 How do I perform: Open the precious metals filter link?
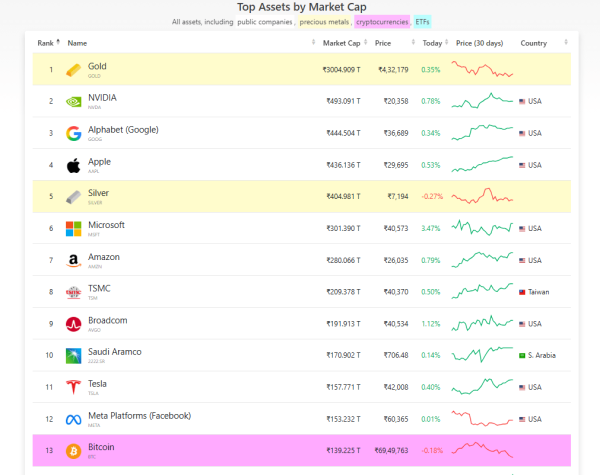324,22
